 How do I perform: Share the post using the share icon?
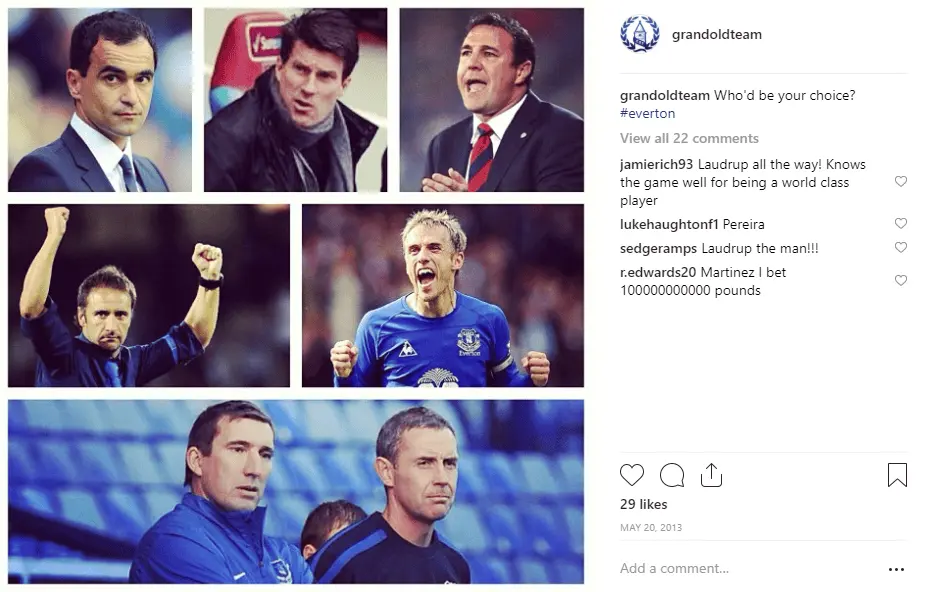click(x=711, y=475)
